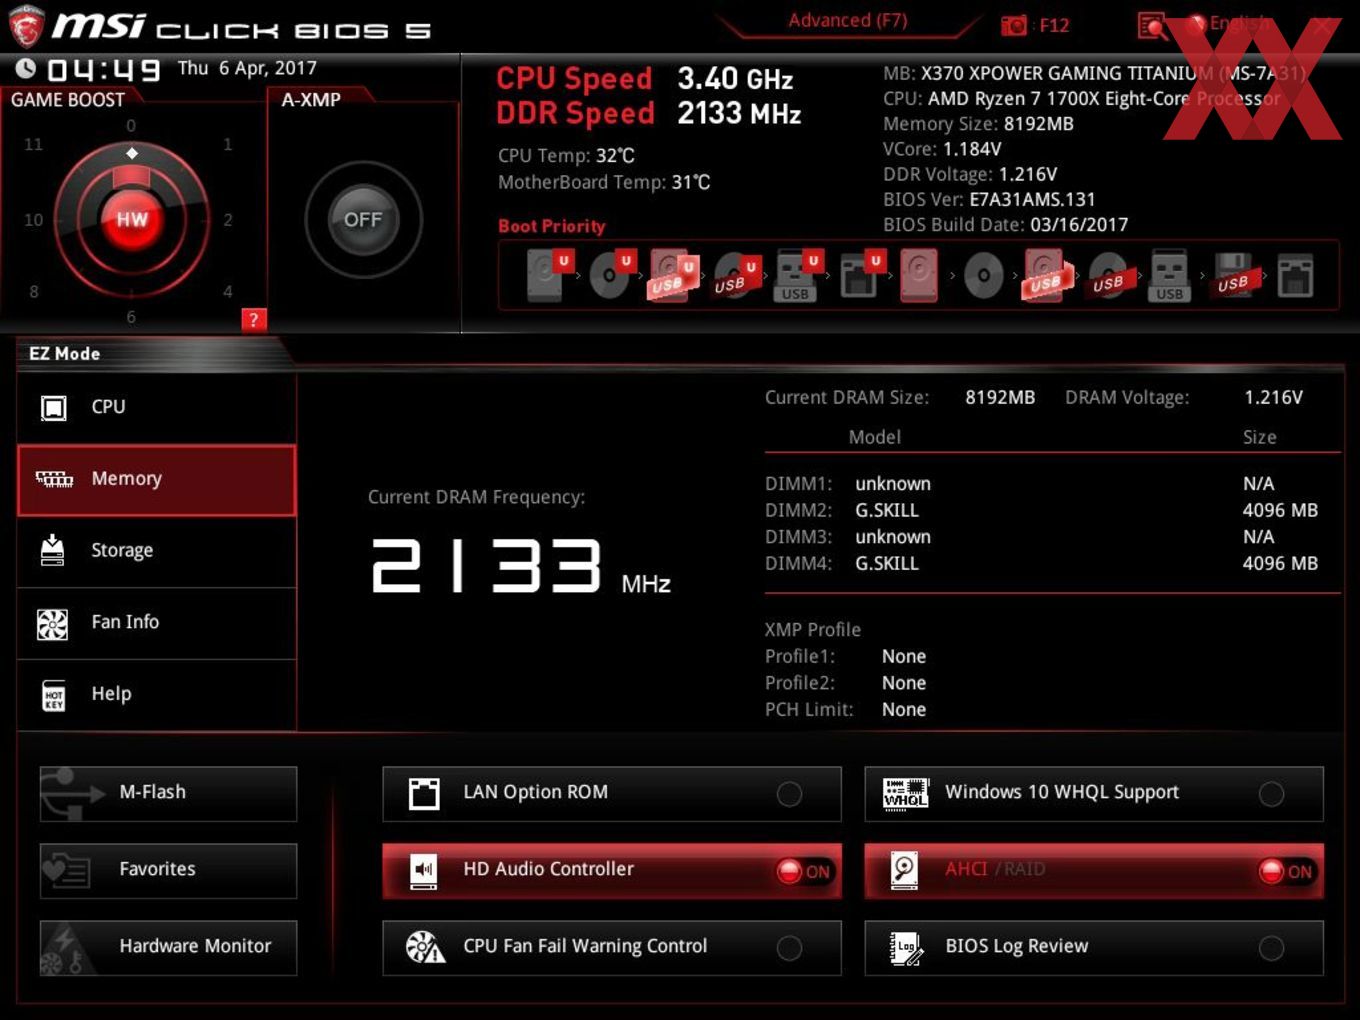
Task: Click the red question mark help icon
Action: click(x=254, y=319)
